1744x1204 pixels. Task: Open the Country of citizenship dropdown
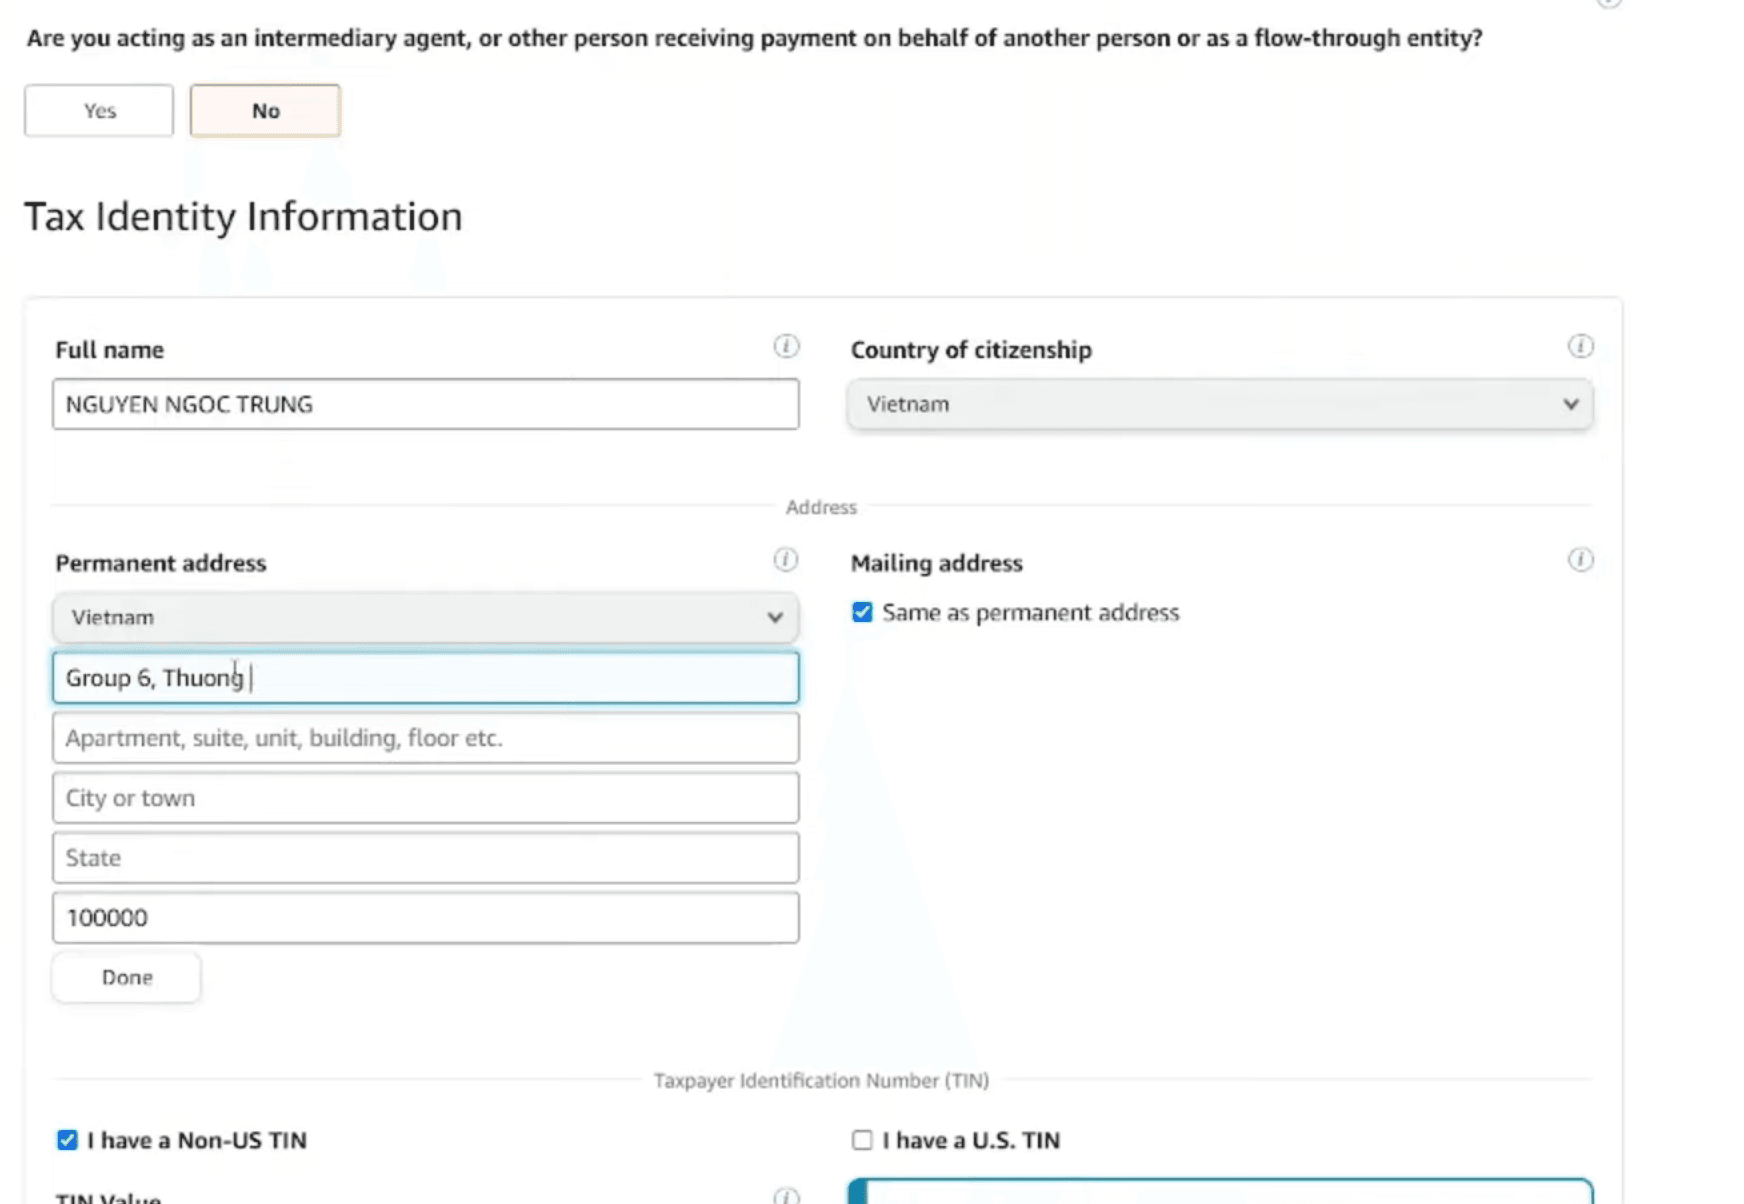coord(1219,404)
